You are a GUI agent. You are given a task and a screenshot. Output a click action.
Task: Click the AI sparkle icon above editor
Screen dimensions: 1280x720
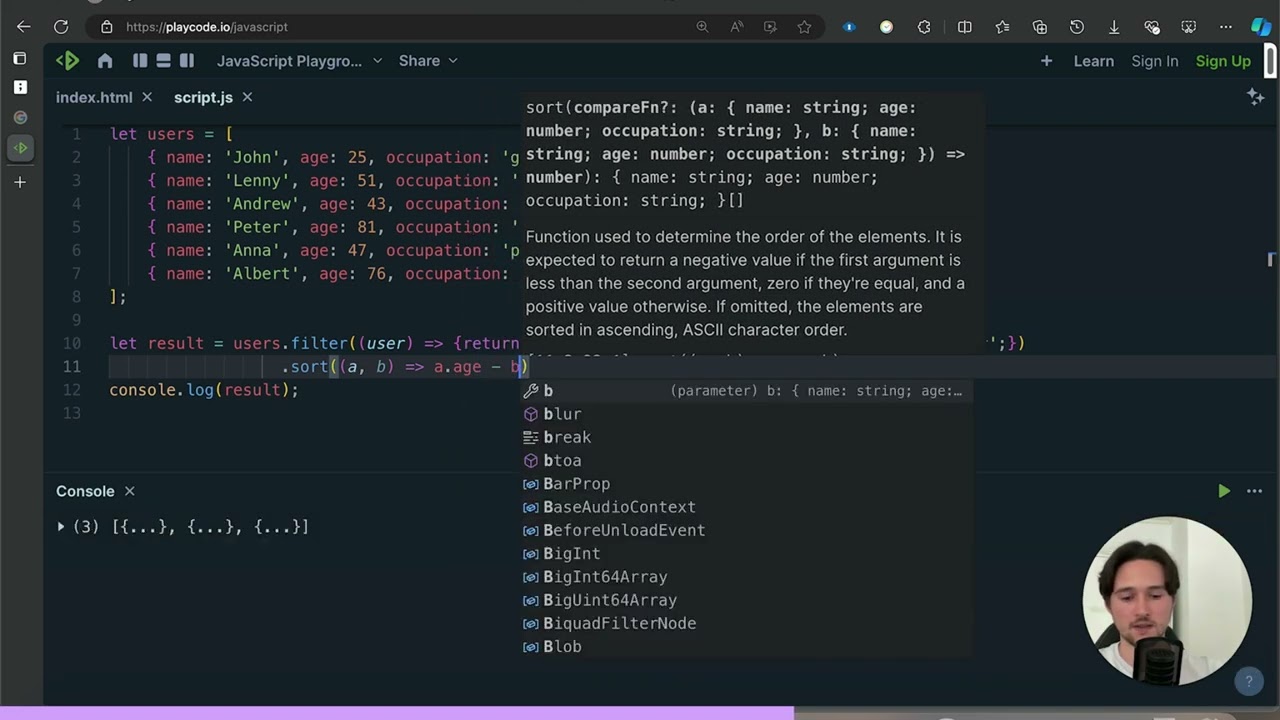pos(1255,97)
